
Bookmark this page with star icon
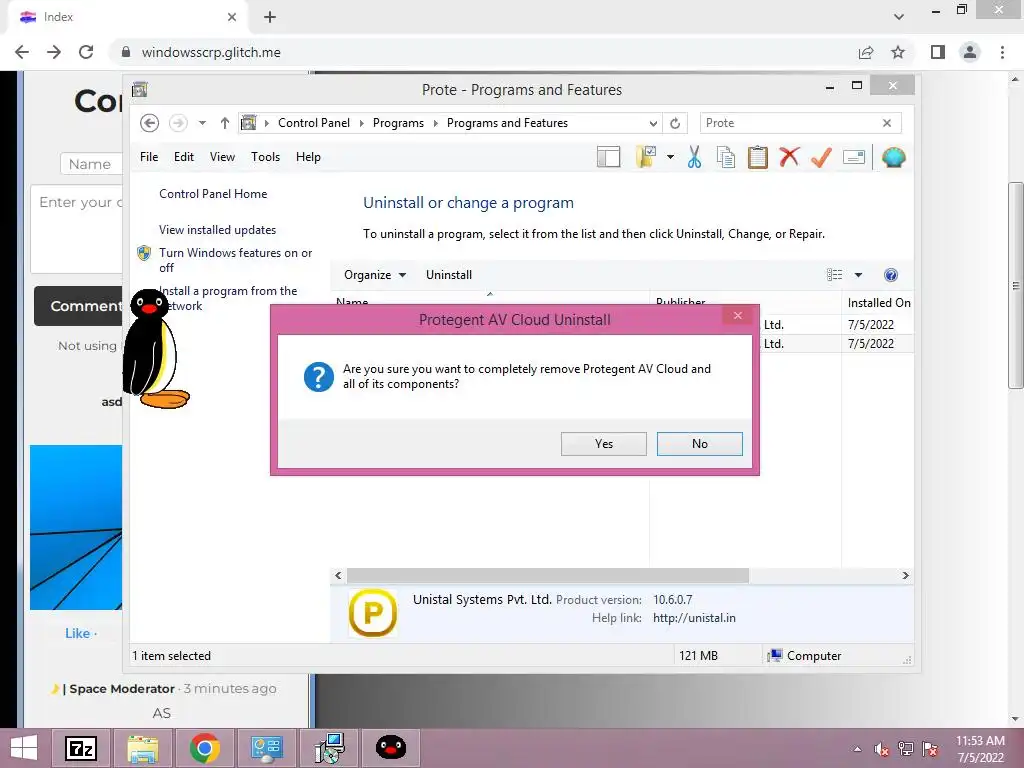898,52
